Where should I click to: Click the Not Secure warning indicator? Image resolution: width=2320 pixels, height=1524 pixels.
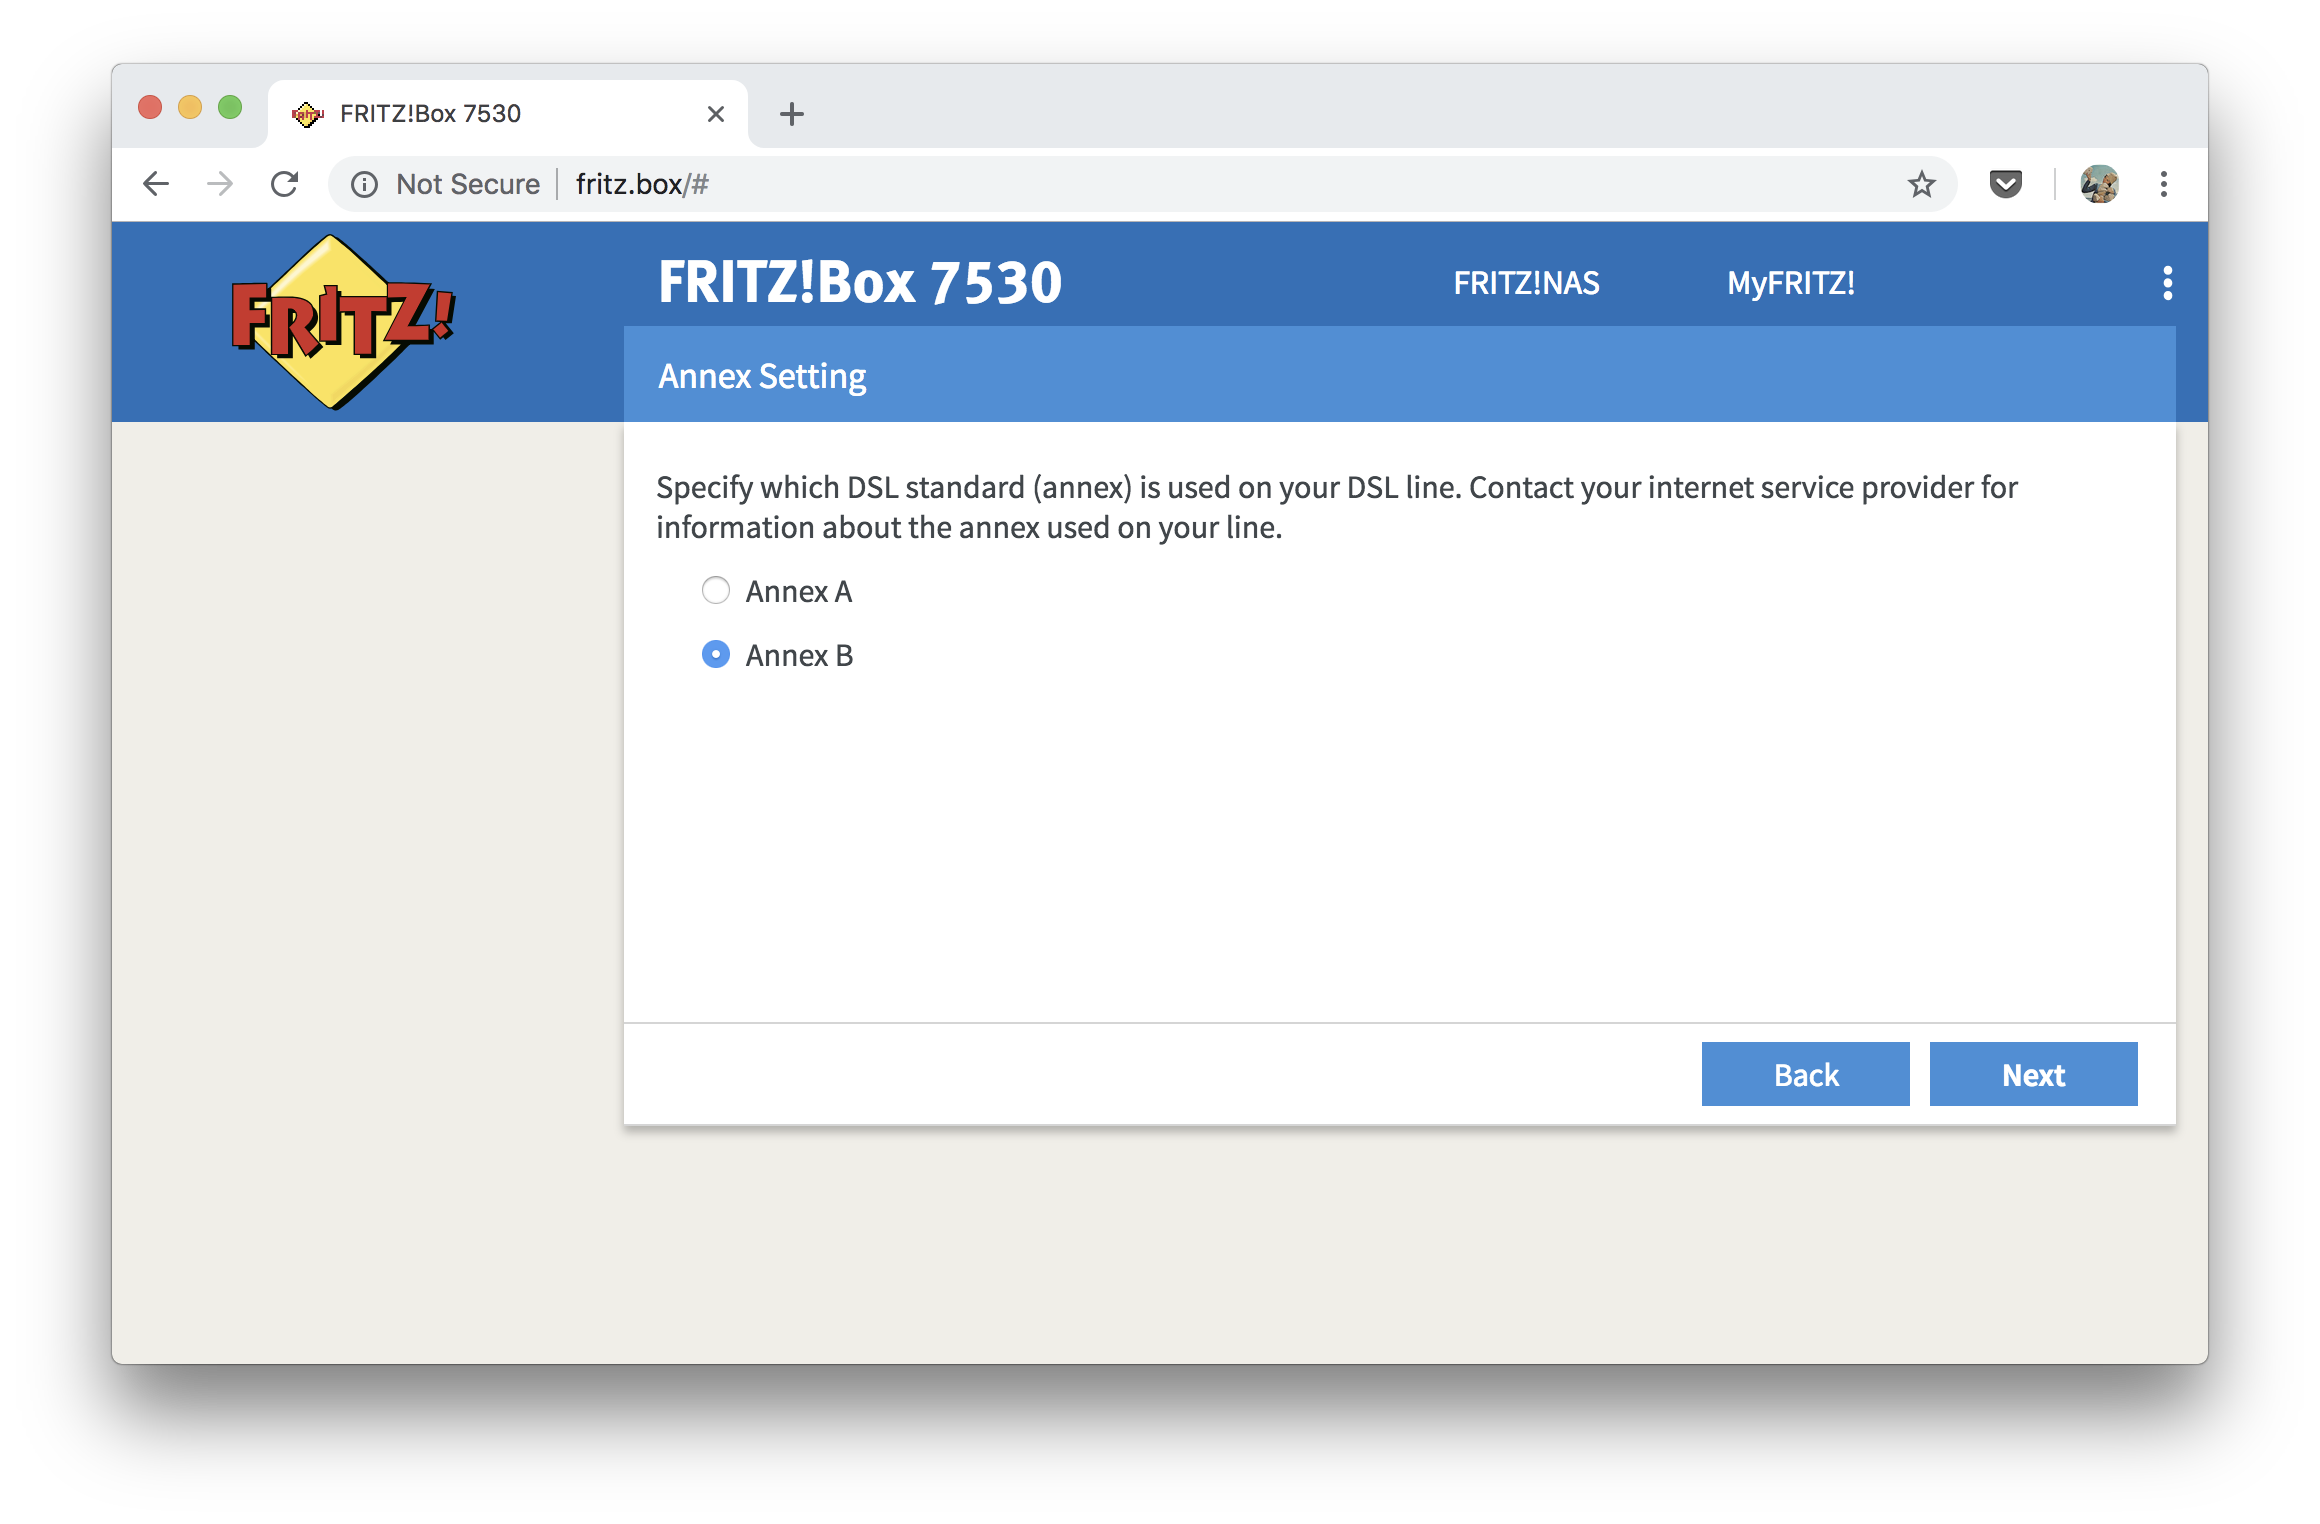coord(437,185)
